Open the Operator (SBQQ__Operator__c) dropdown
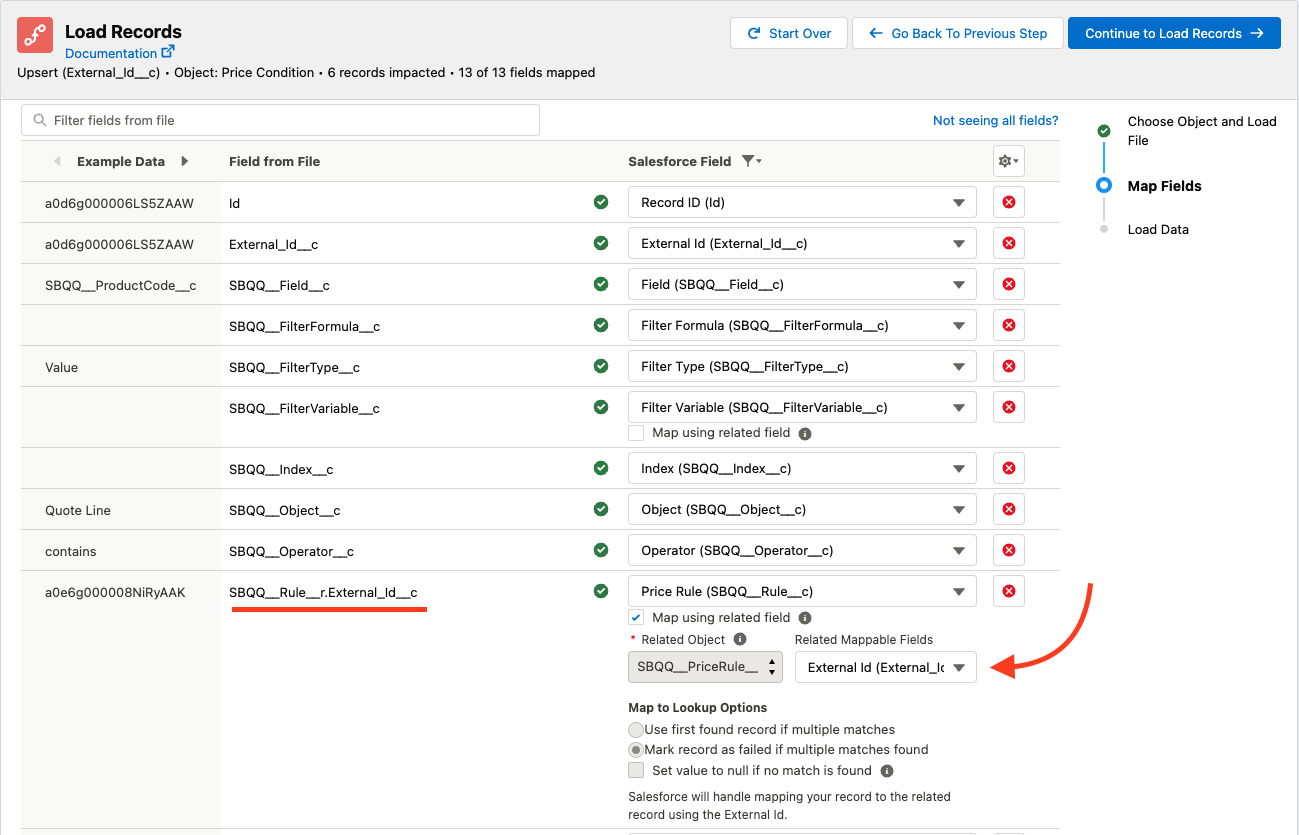 click(802, 550)
